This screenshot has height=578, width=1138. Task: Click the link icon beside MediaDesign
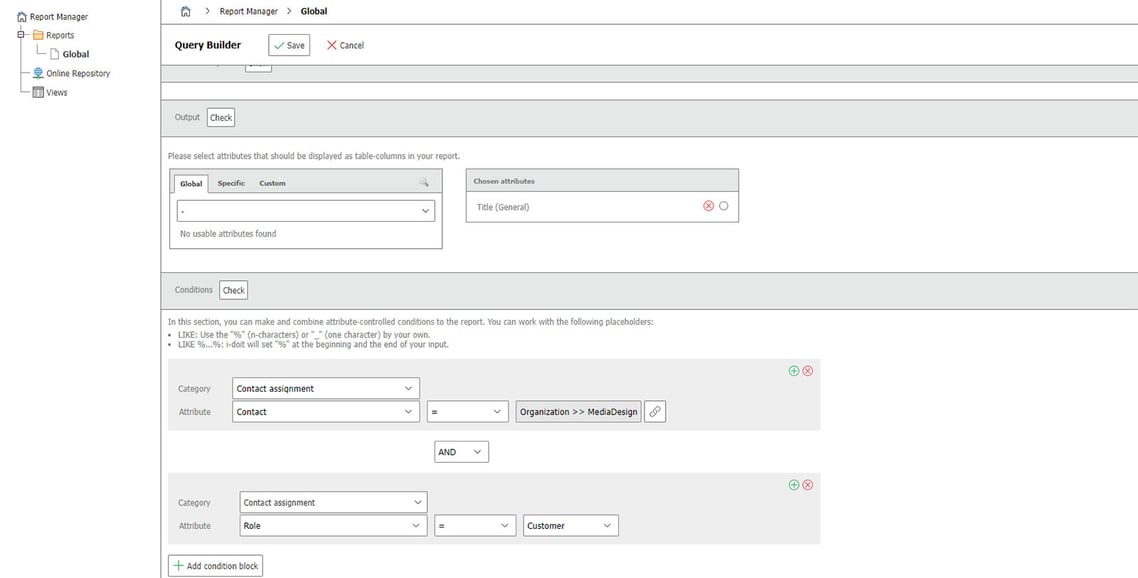pyautogui.click(x=655, y=412)
